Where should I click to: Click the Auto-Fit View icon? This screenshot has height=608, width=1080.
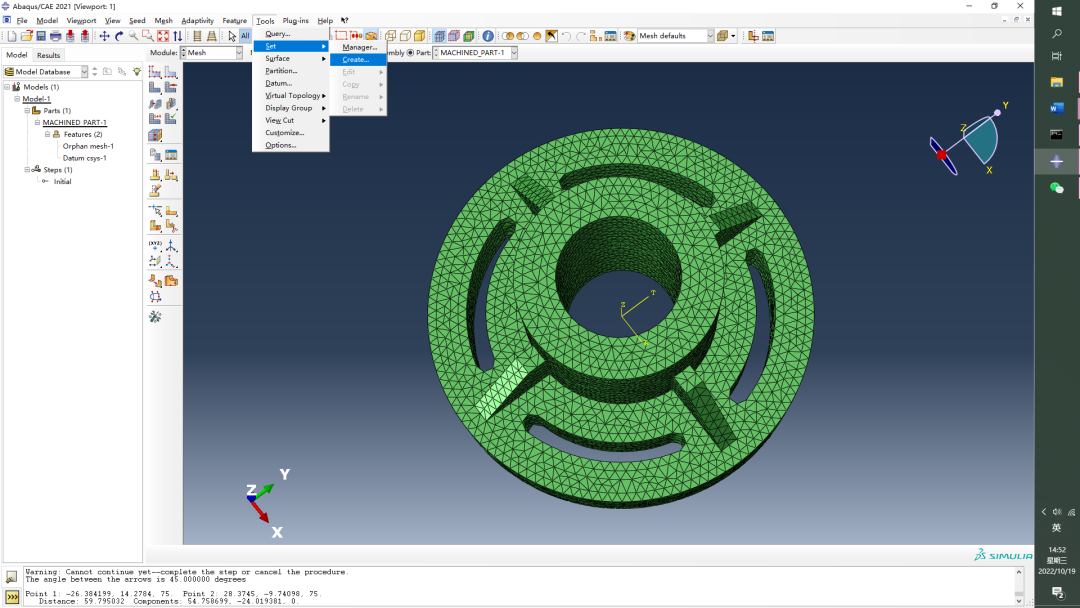tap(163, 36)
